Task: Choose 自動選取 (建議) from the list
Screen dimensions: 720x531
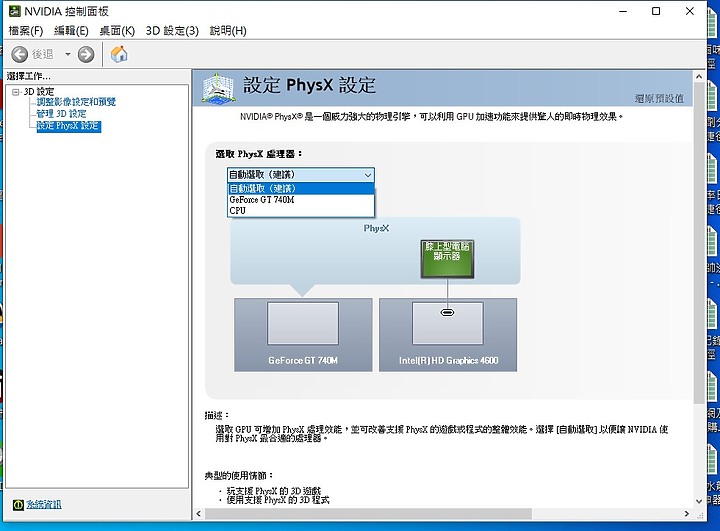Action: (301, 188)
